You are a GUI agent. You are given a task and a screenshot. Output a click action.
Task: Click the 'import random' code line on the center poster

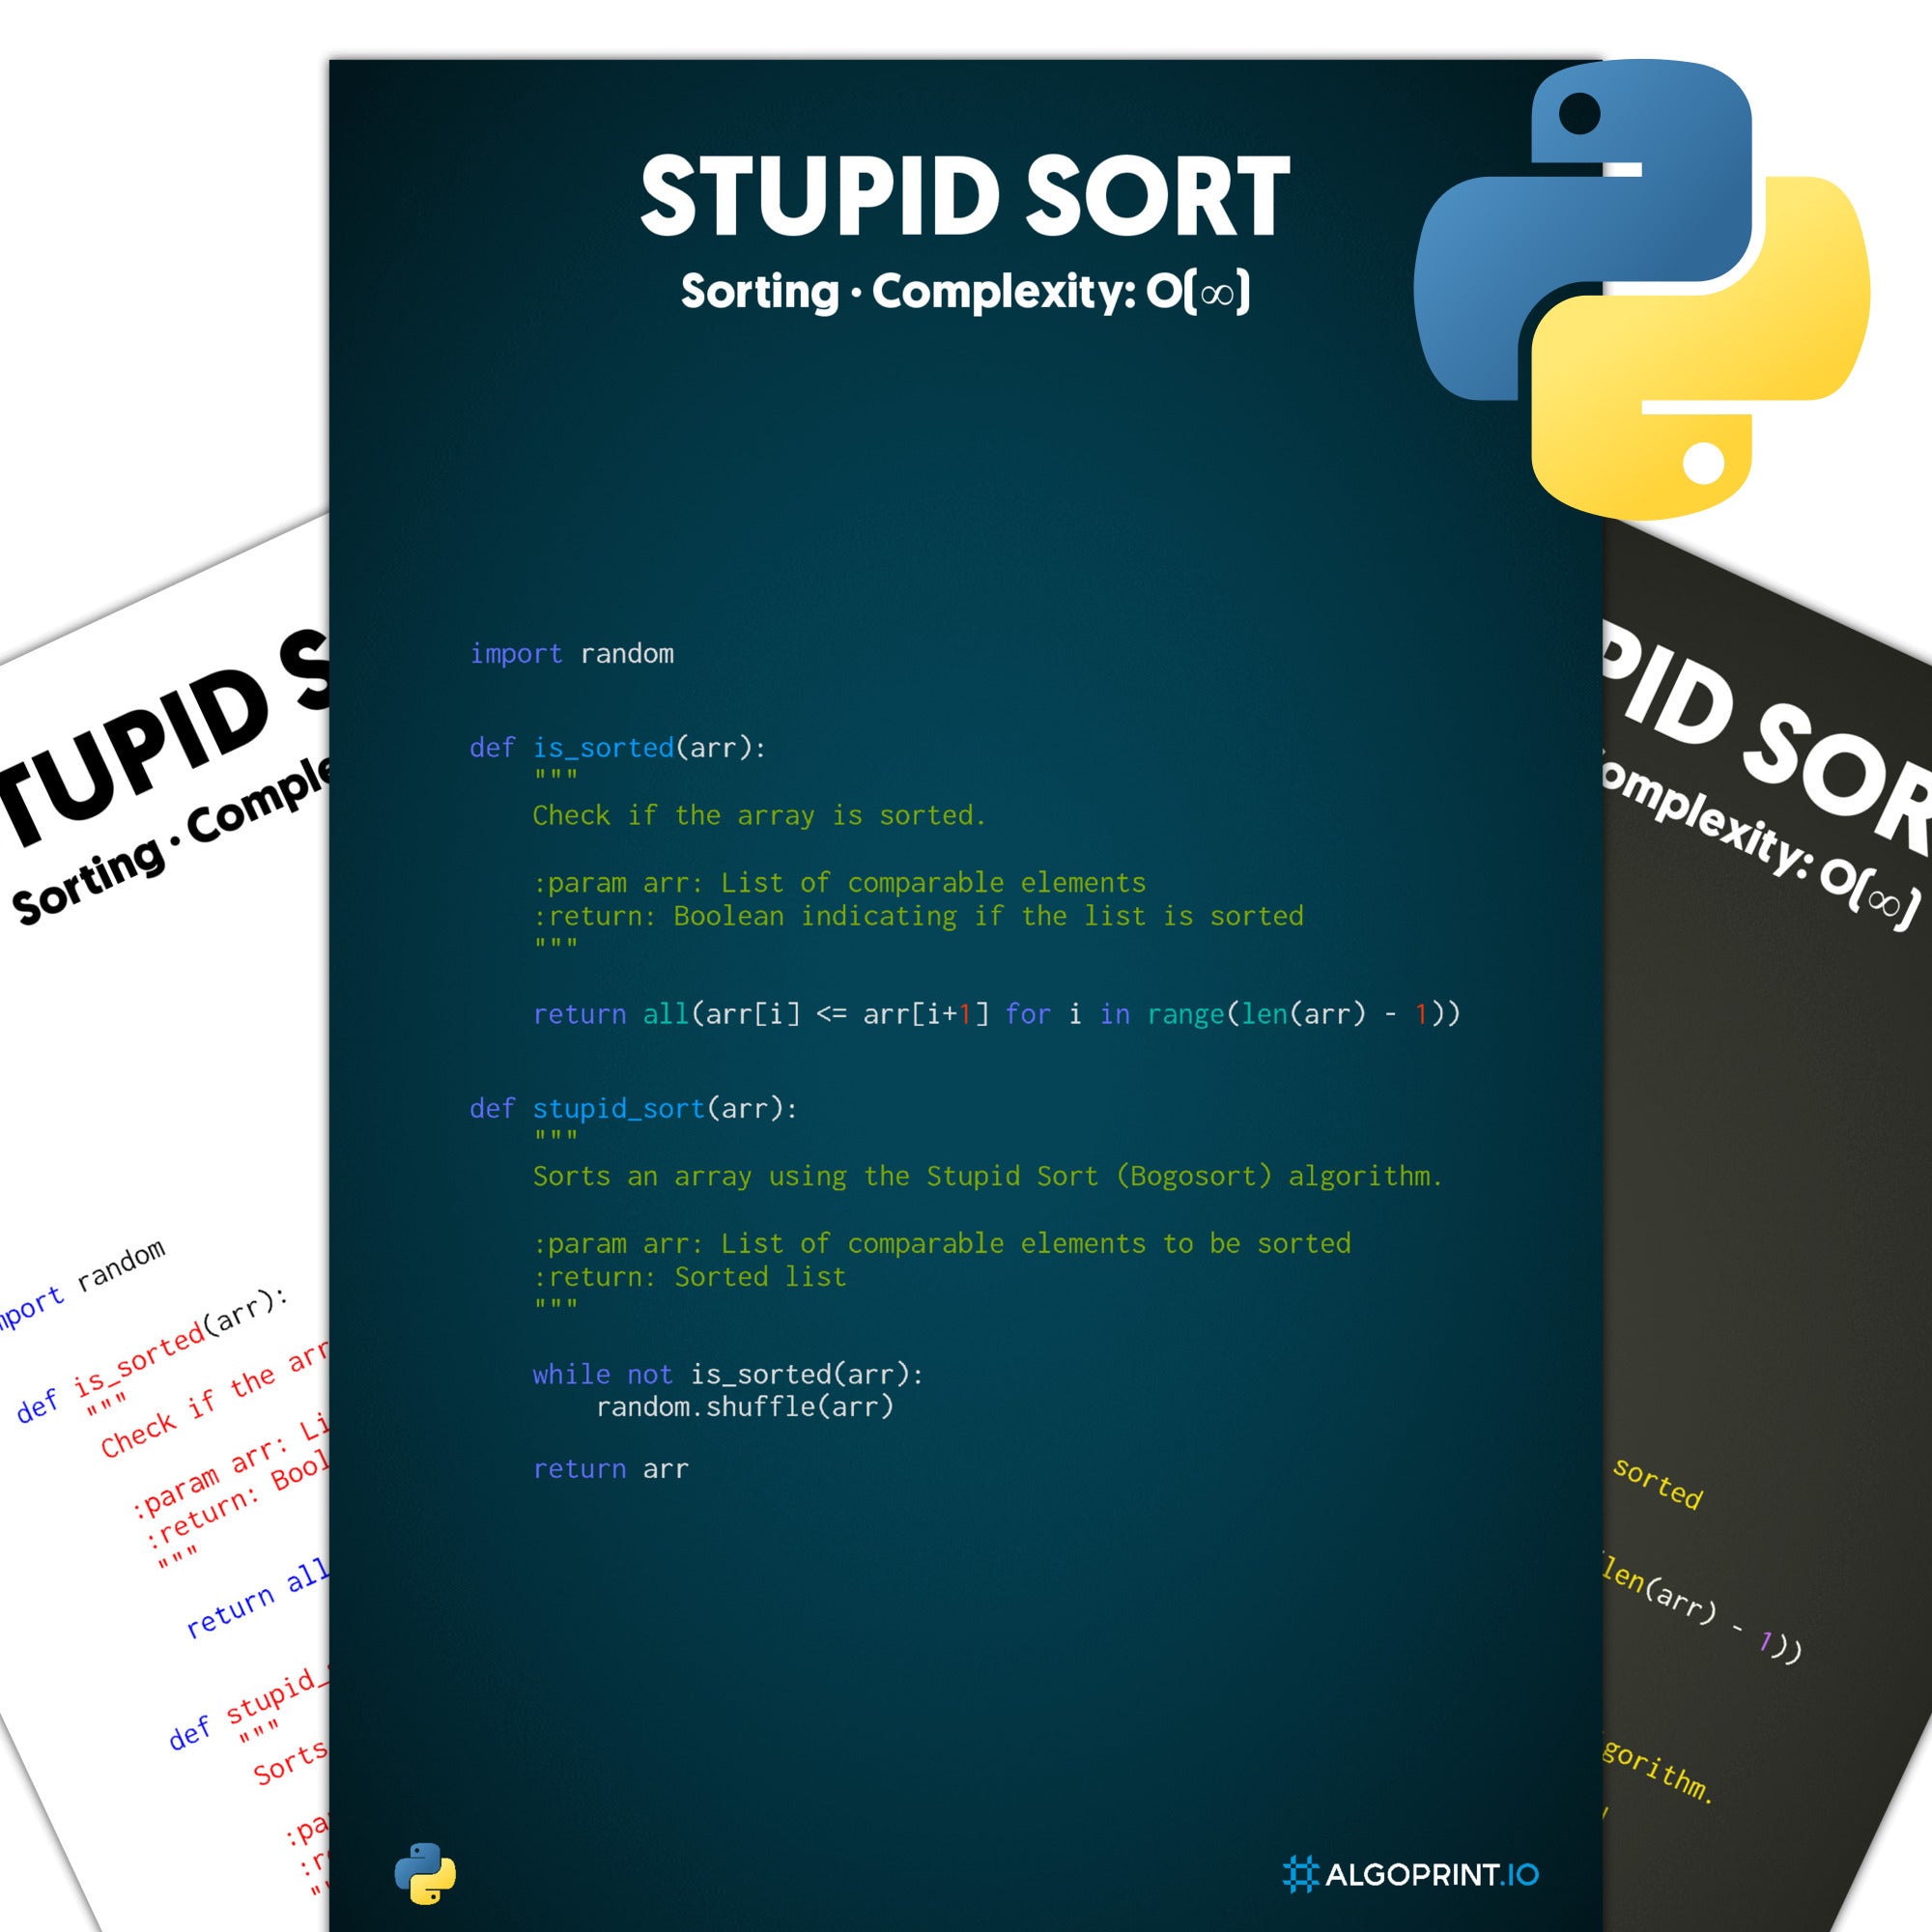tap(572, 653)
